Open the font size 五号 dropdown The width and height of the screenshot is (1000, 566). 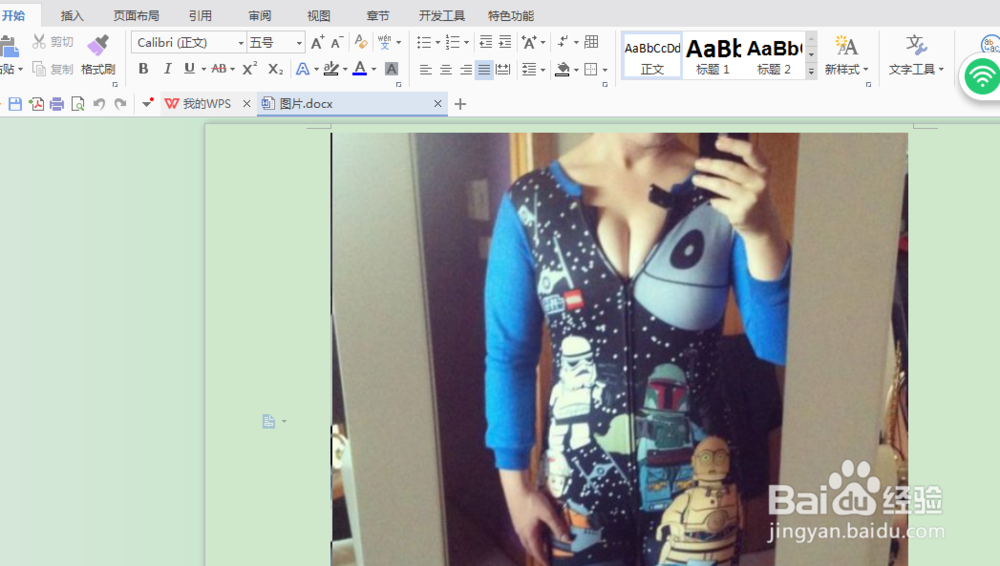[298, 43]
